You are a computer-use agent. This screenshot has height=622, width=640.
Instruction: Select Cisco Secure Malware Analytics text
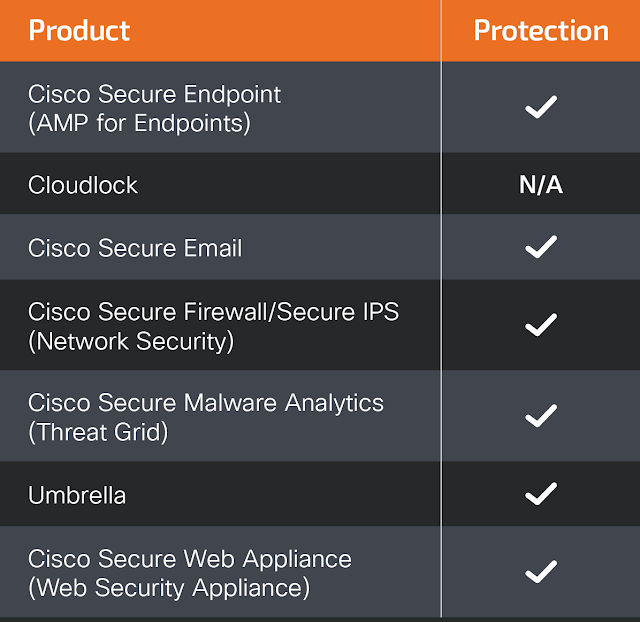[206, 403]
